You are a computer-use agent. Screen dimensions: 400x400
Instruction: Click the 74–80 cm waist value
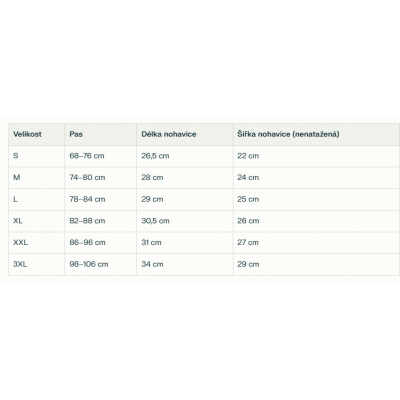(87, 177)
